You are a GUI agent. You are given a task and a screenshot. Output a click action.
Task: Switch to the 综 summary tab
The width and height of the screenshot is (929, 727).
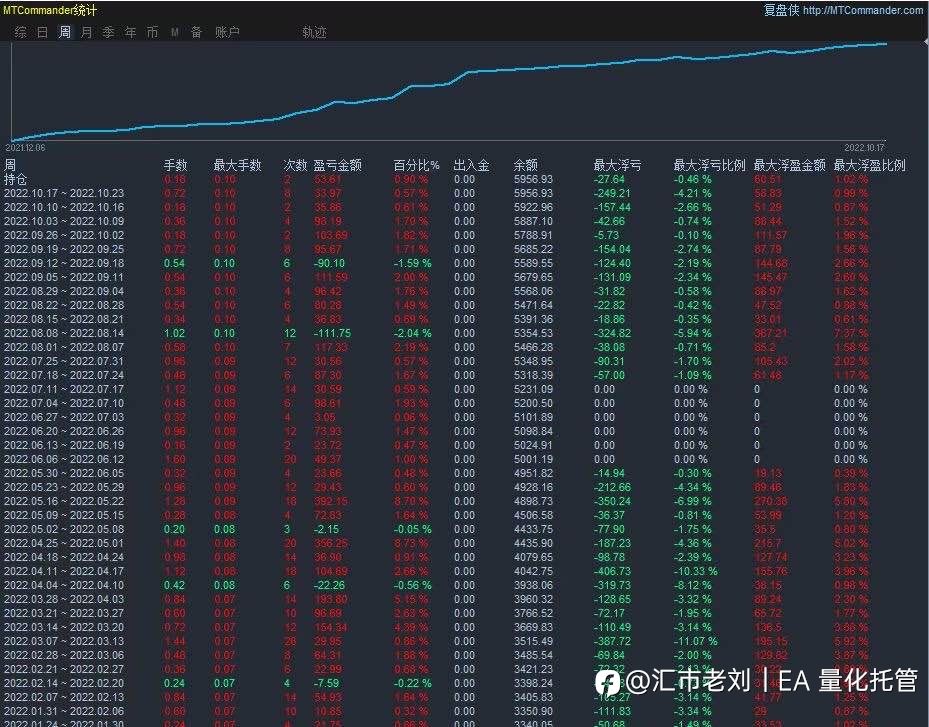pos(21,32)
